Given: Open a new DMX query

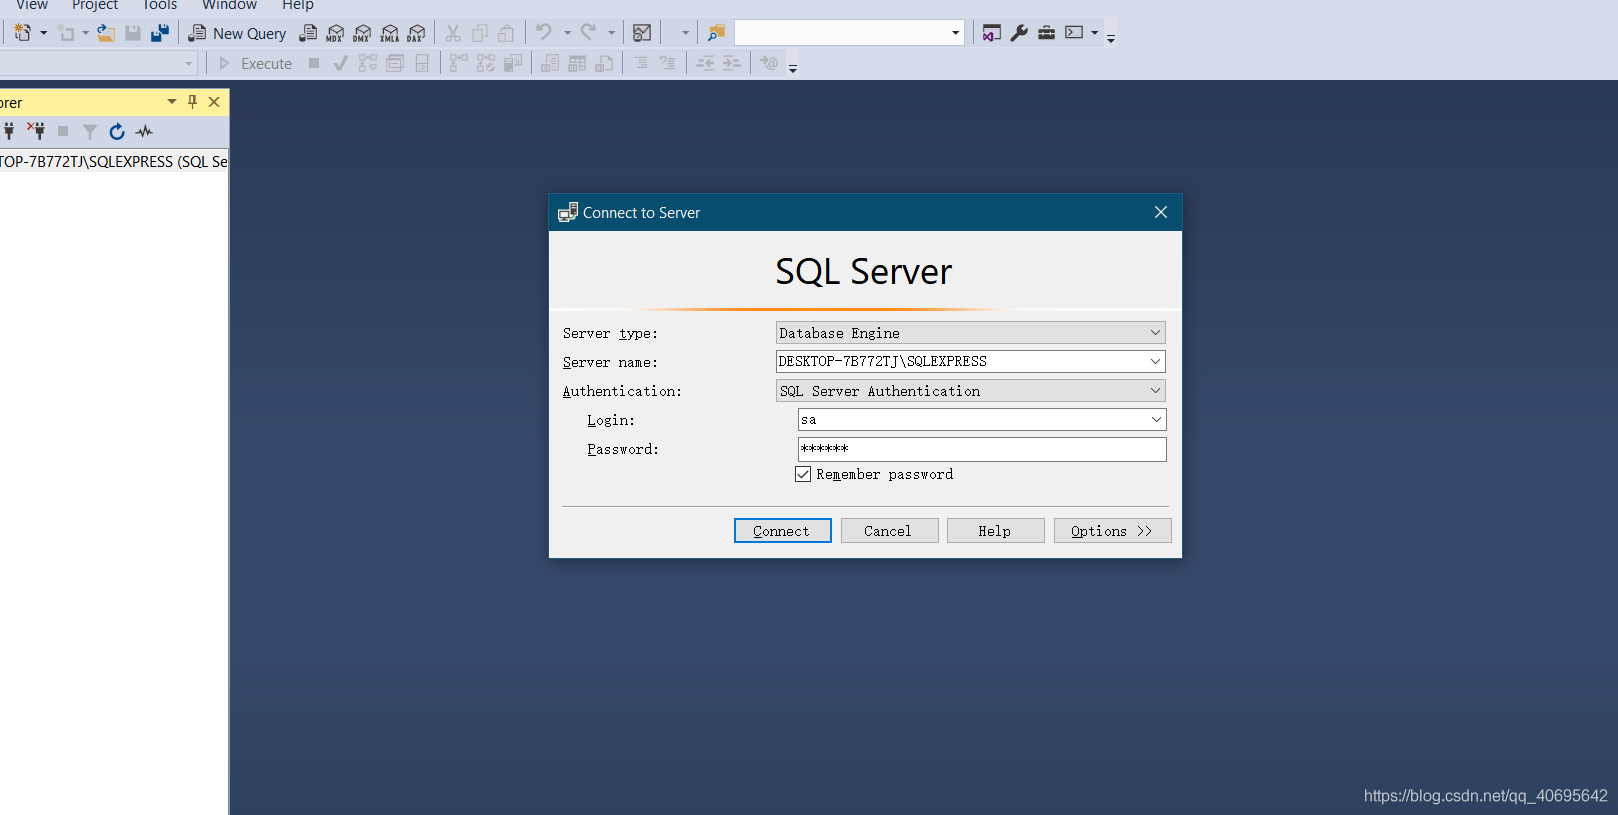Looking at the screenshot, I should coord(362,33).
